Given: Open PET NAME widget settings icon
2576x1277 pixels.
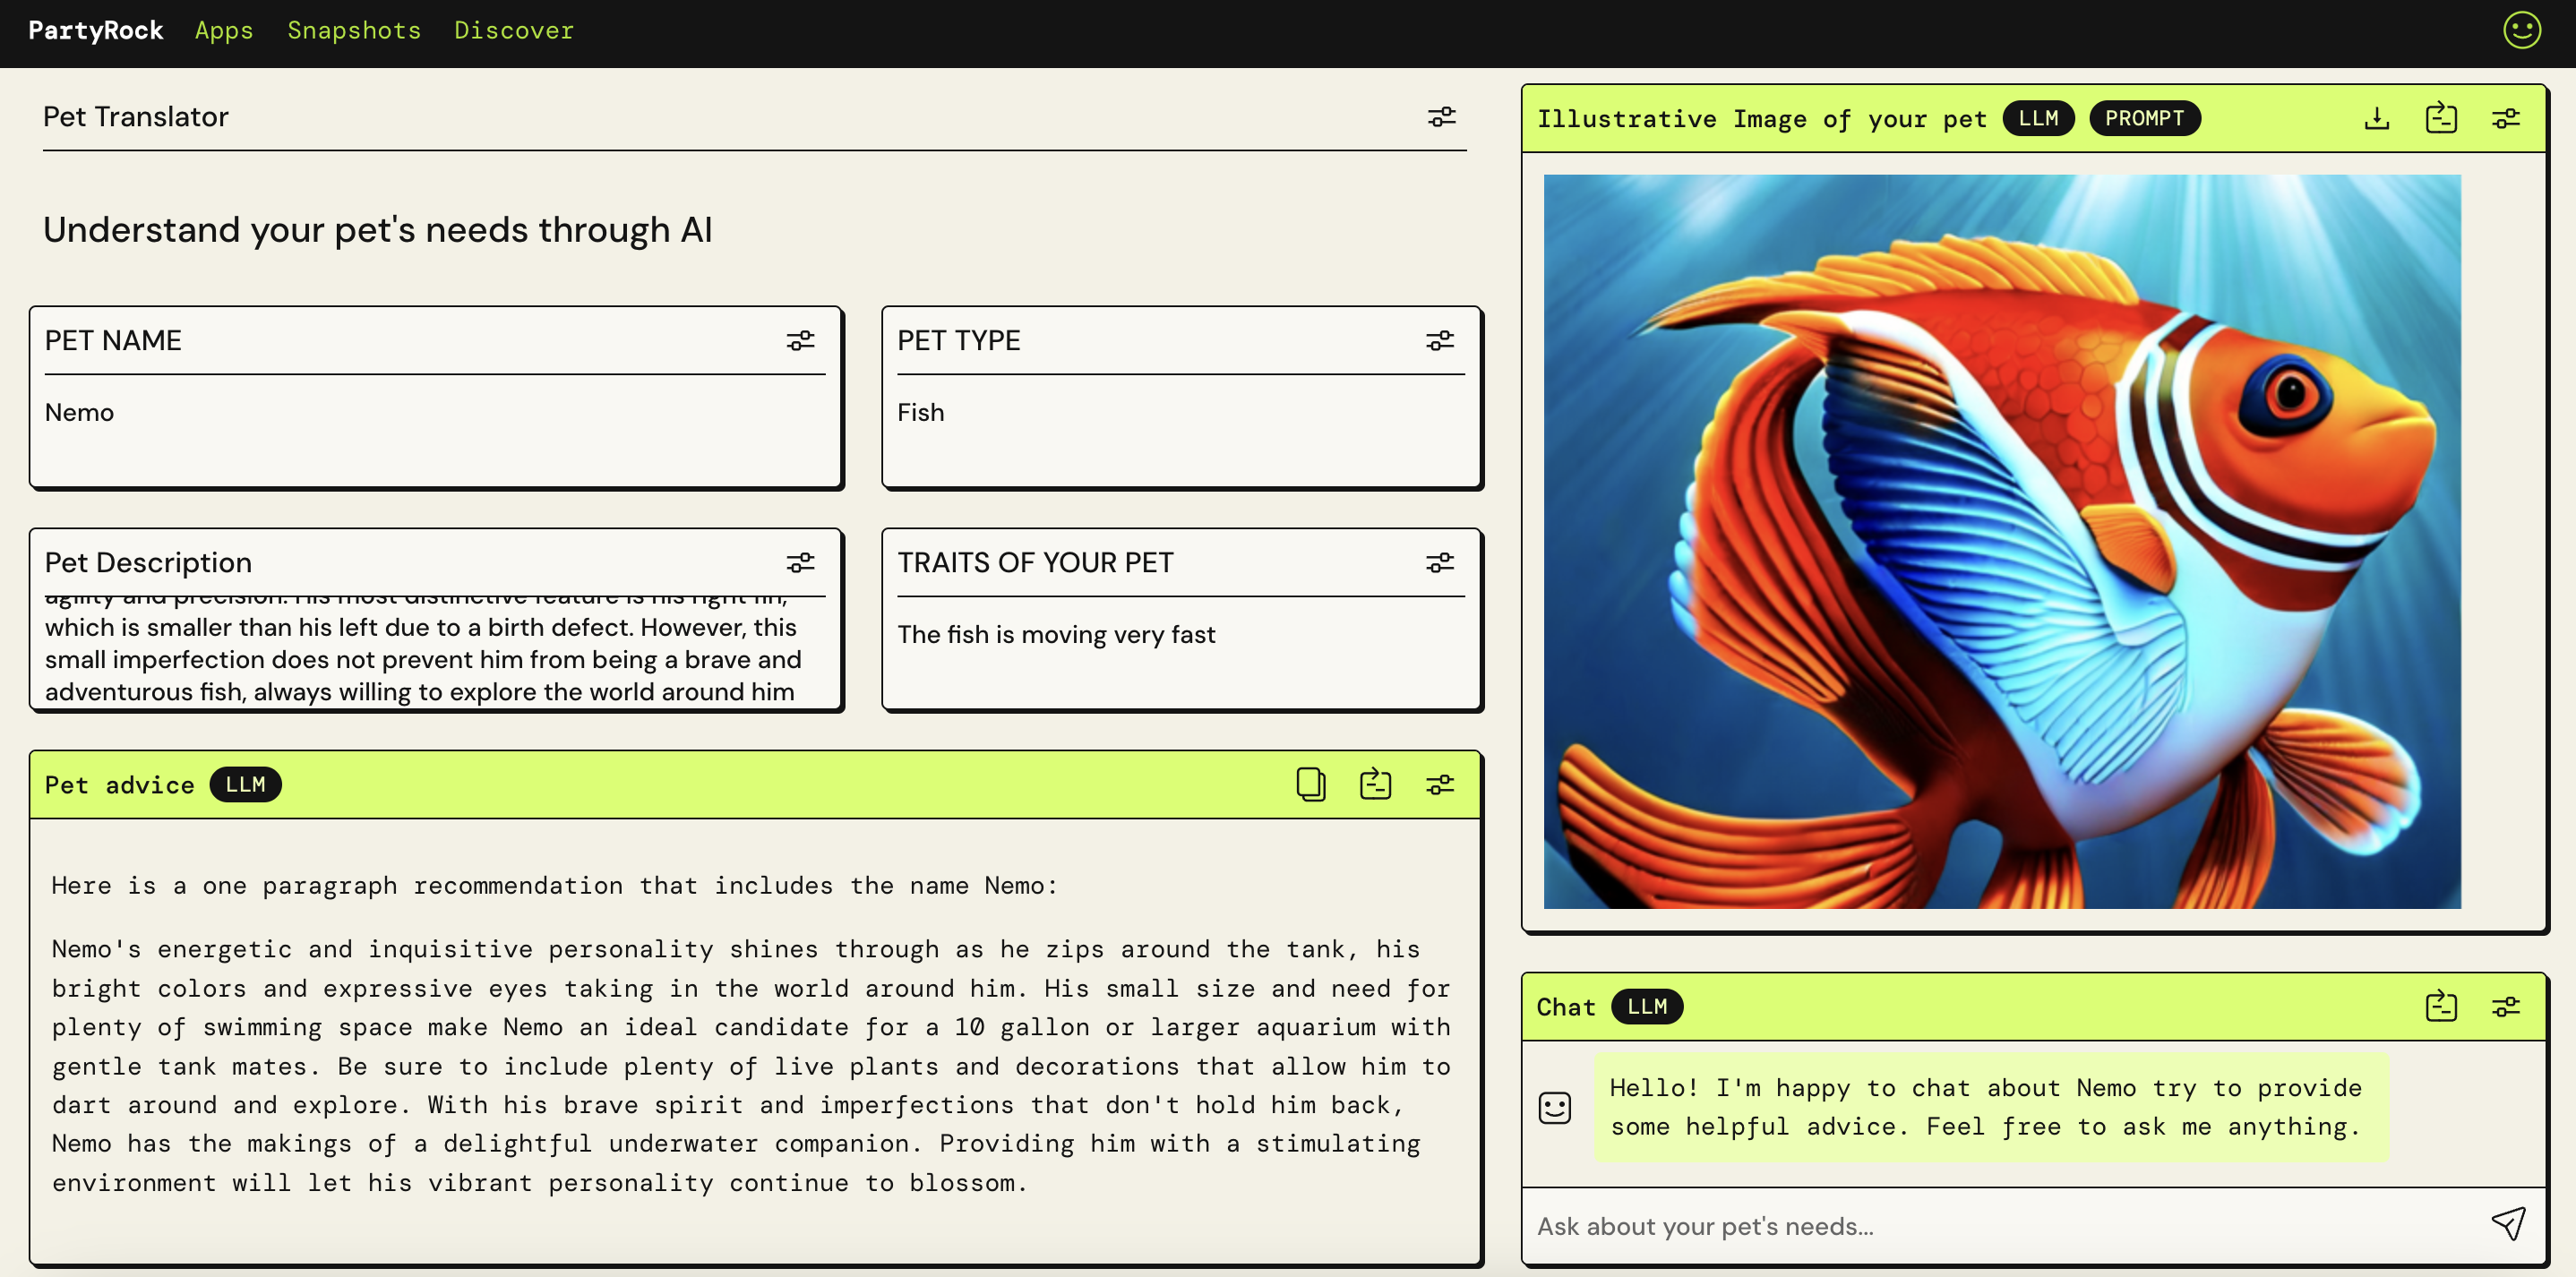Looking at the screenshot, I should coord(800,341).
